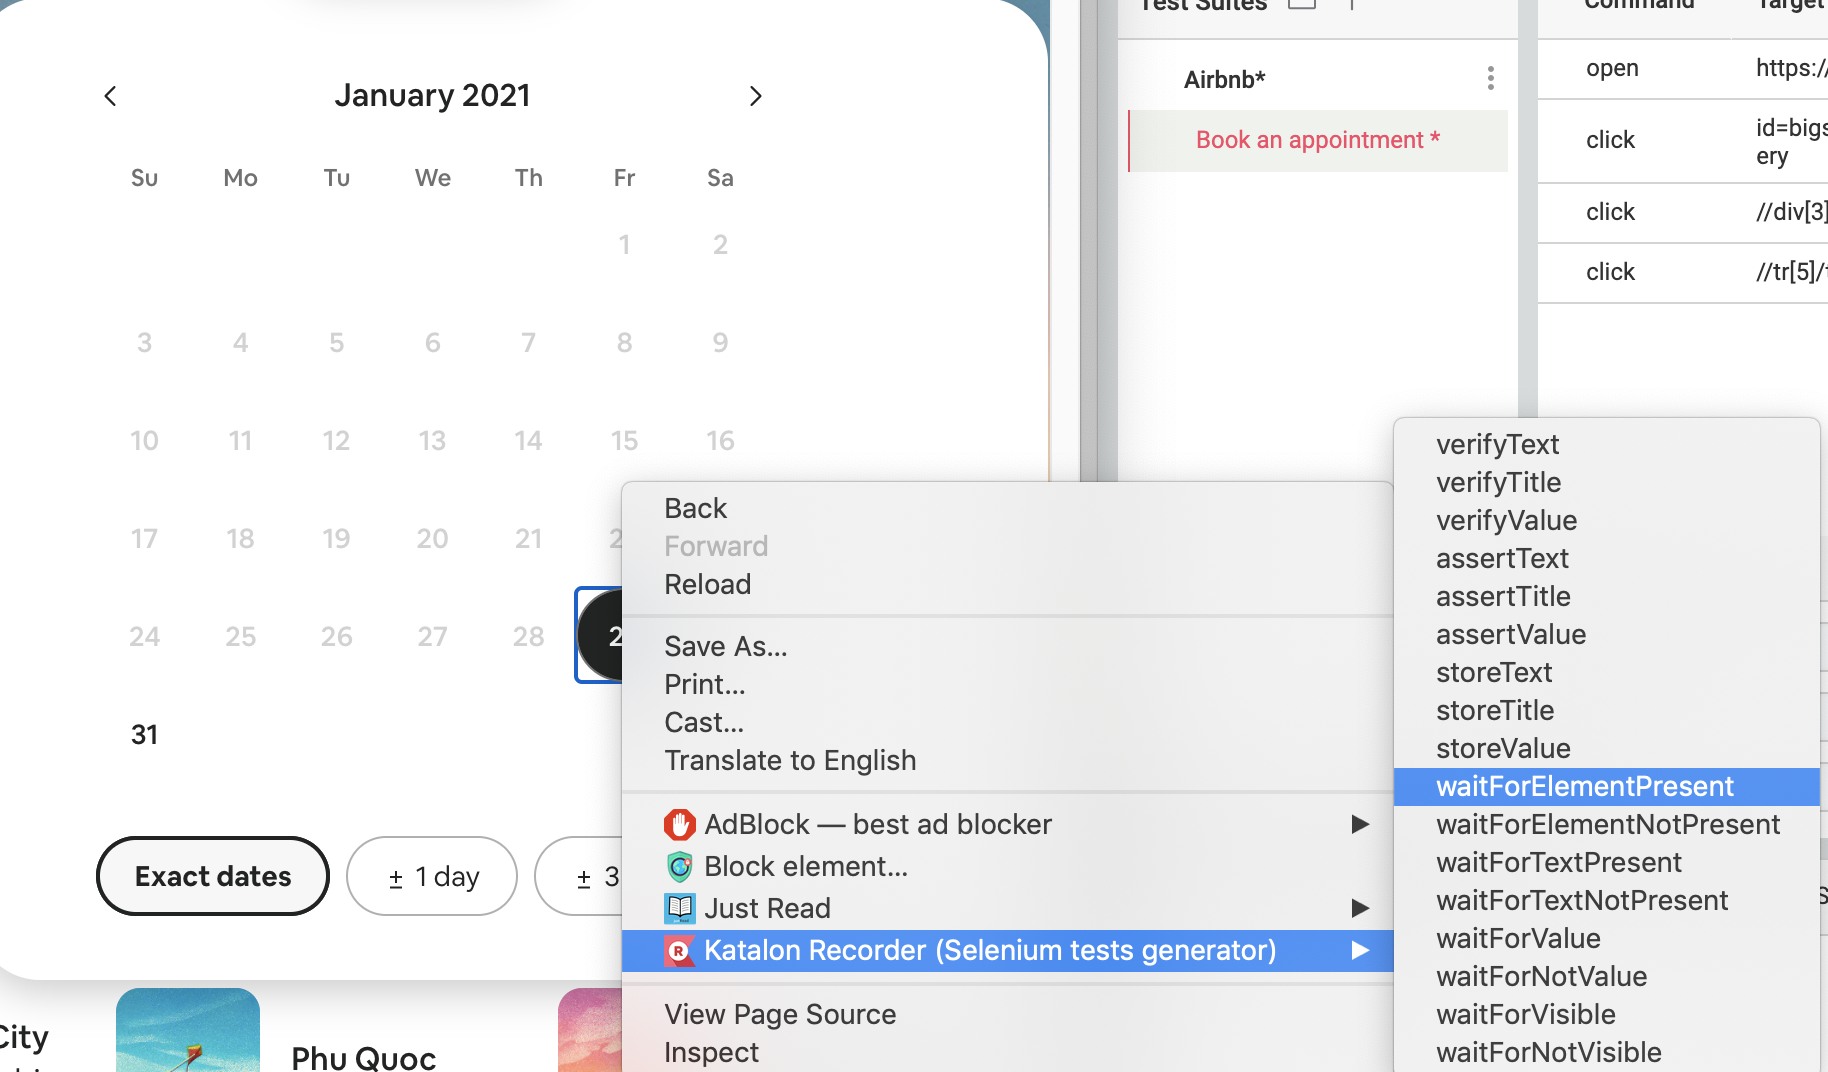
Task: Select verifyTitle command
Action: [1607, 482]
